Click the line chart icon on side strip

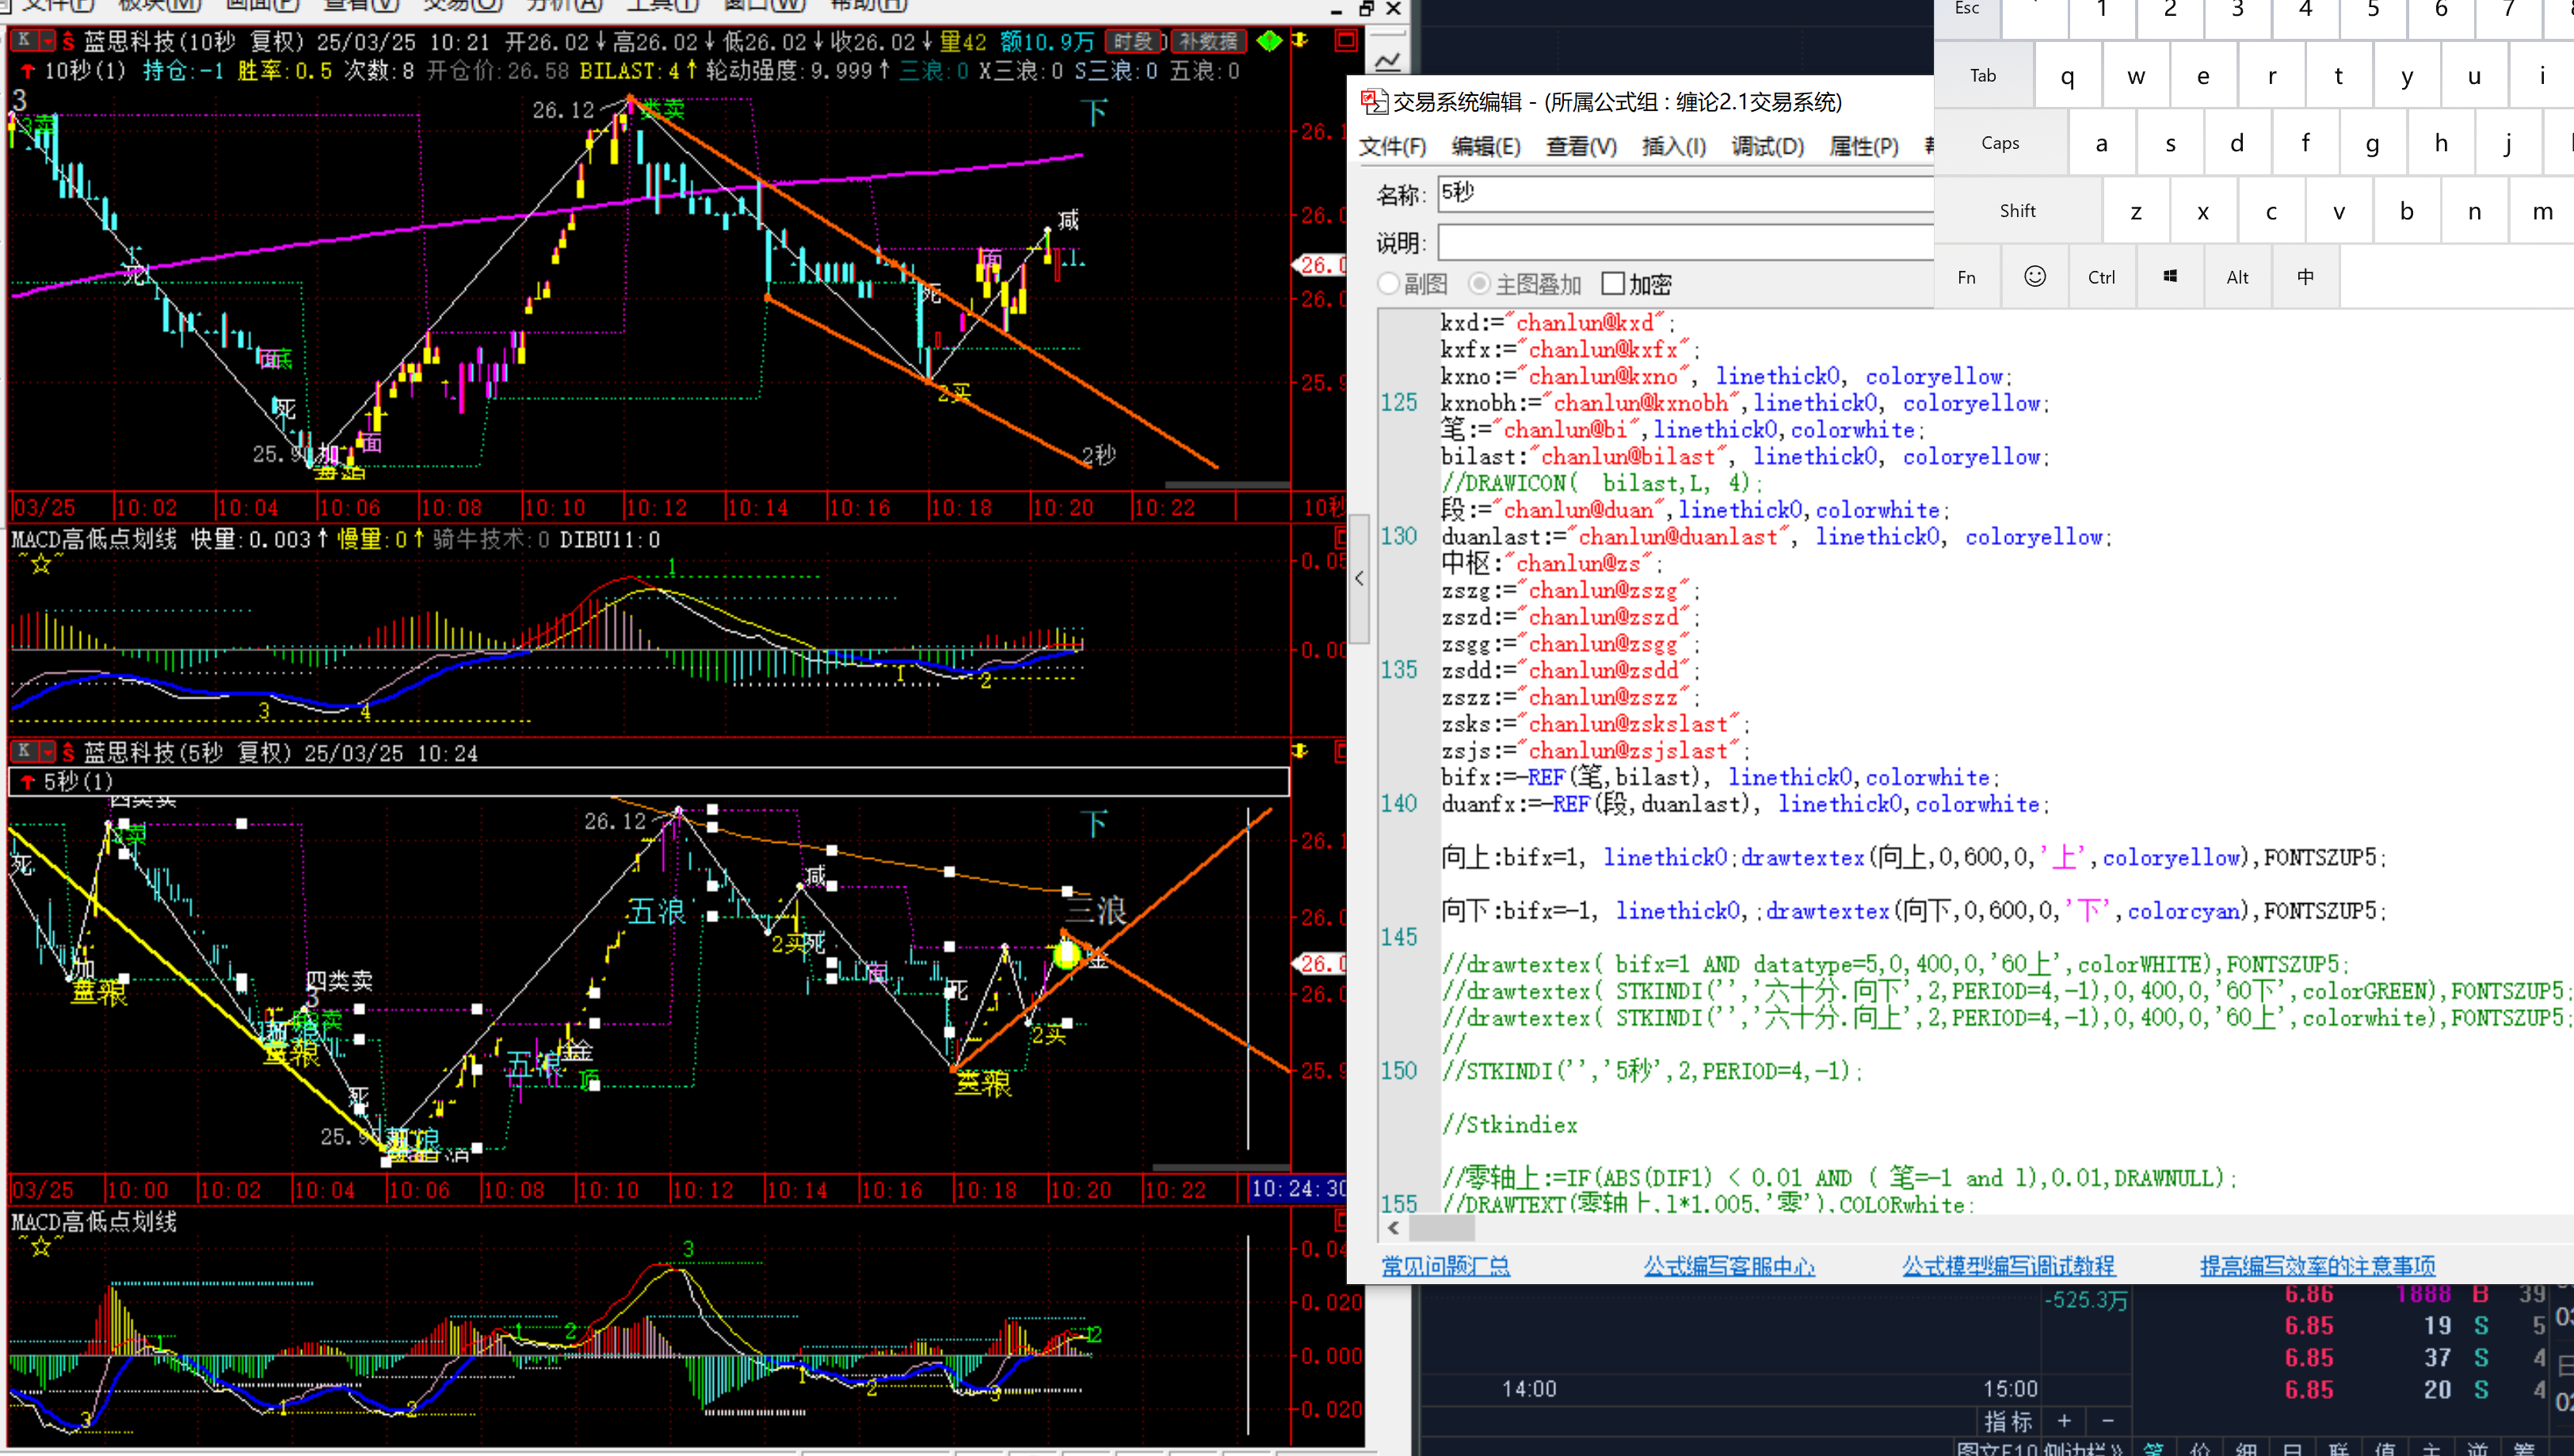[x=1388, y=62]
